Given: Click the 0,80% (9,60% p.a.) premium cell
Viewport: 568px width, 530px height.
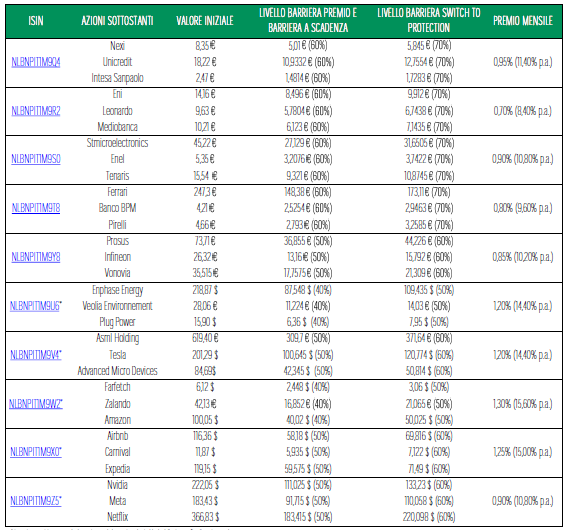Looking at the screenshot, I should coord(523,208).
